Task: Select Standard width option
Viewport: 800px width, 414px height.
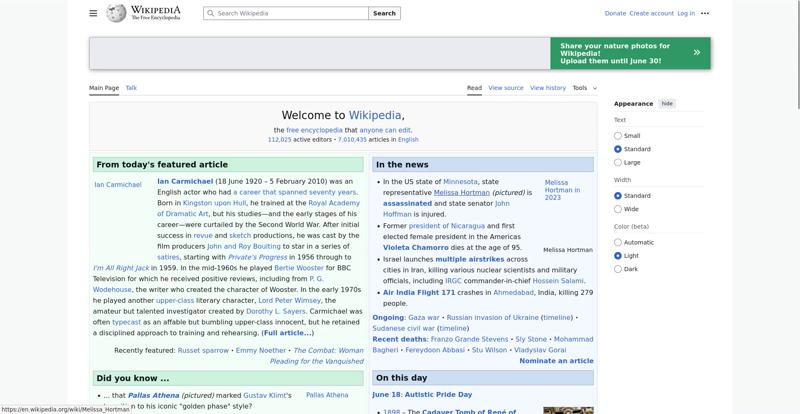Action: pos(617,196)
